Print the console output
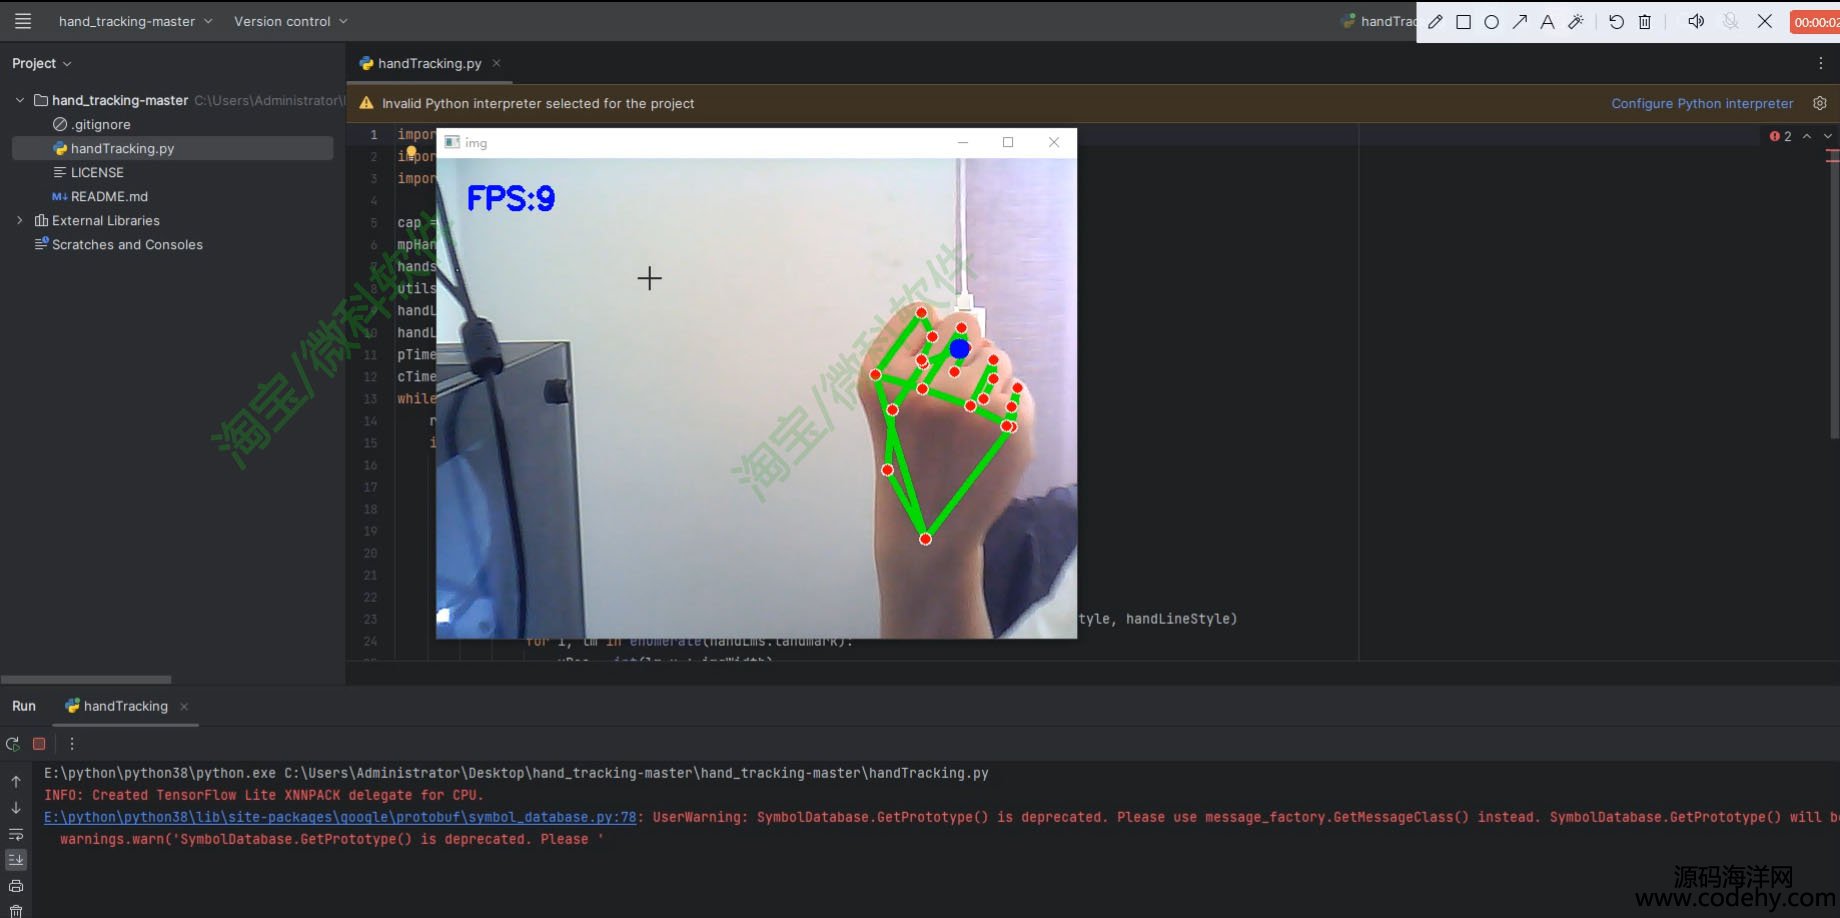Viewport: 1840px width, 918px height. click(16, 886)
